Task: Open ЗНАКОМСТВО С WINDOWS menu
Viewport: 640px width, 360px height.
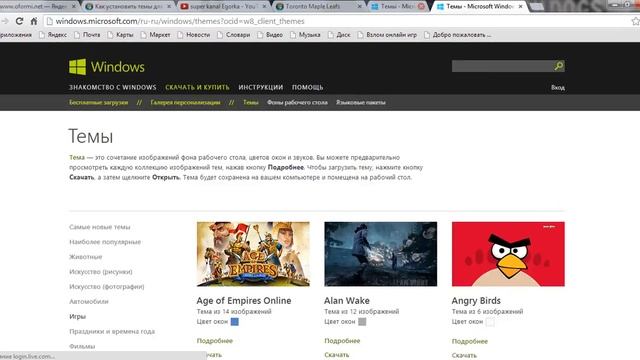Action: coord(113,87)
